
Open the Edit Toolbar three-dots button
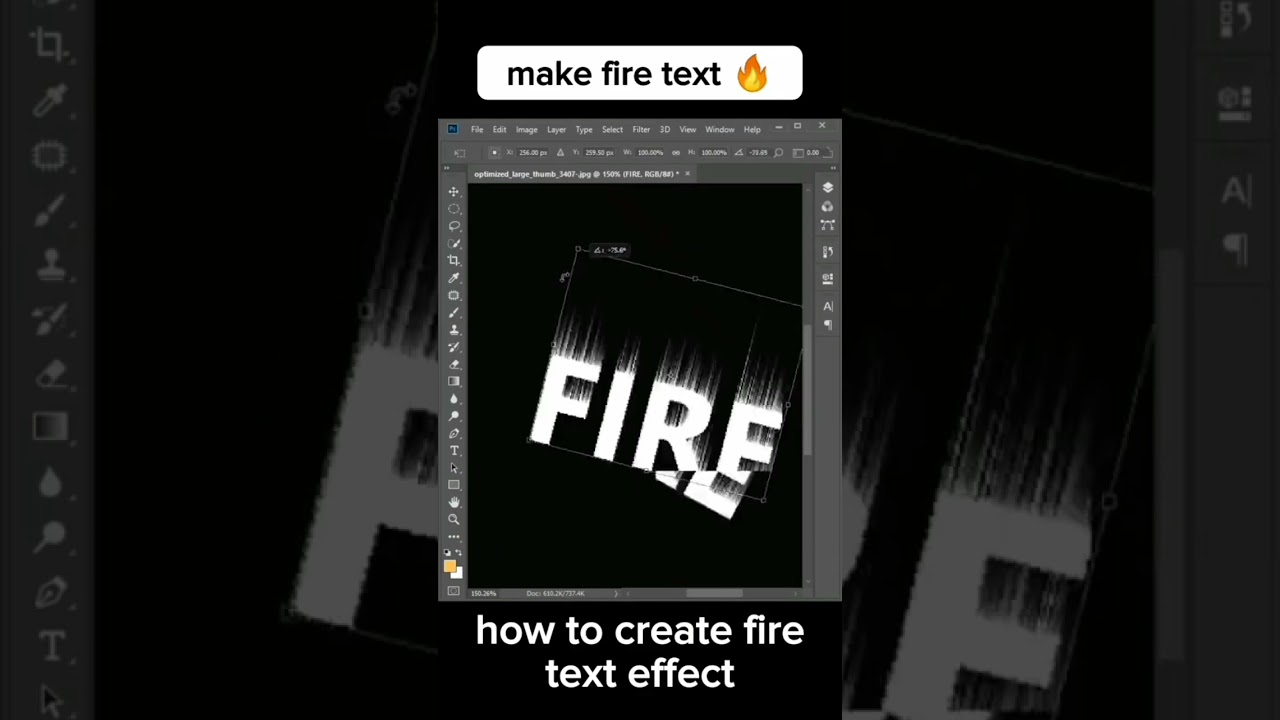point(453,537)
